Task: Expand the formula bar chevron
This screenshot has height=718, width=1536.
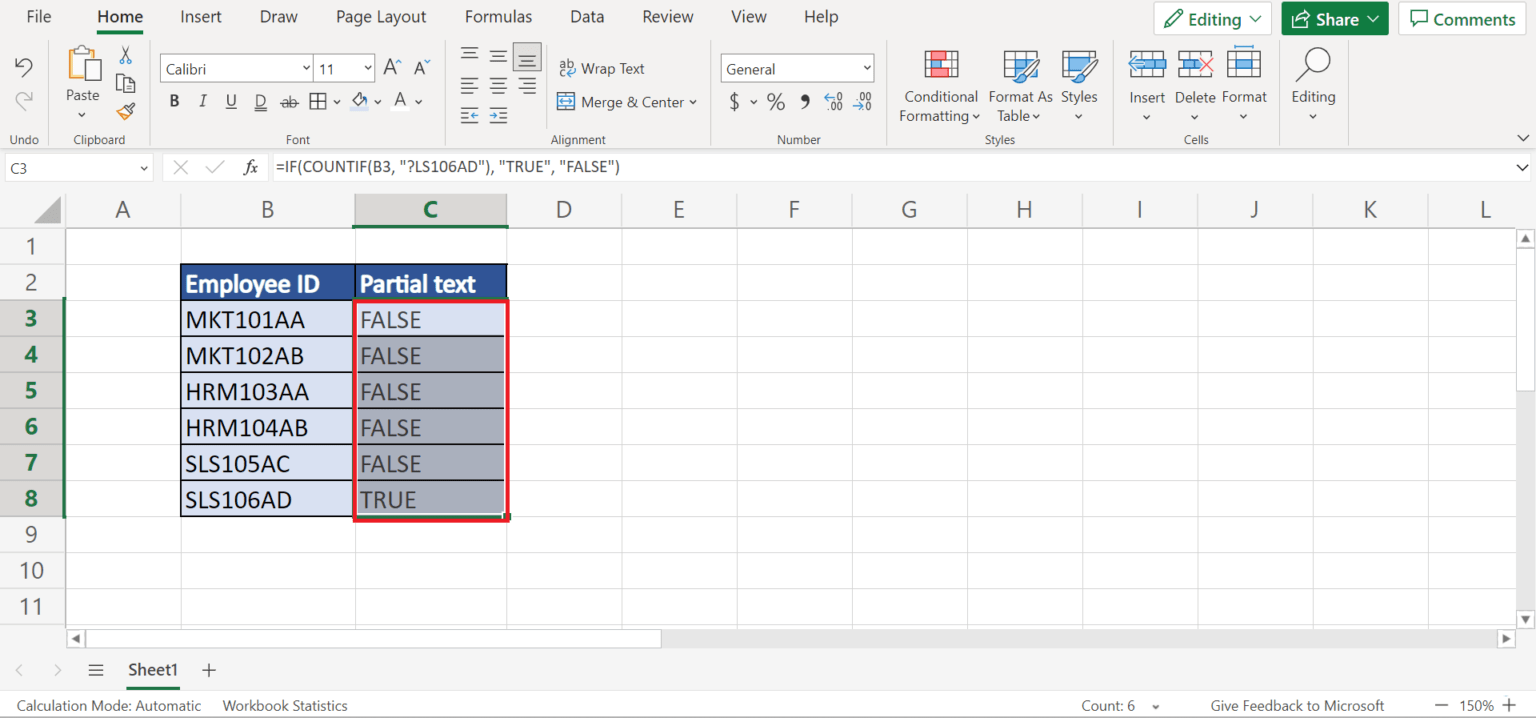Action: (x=1522, y=168)
